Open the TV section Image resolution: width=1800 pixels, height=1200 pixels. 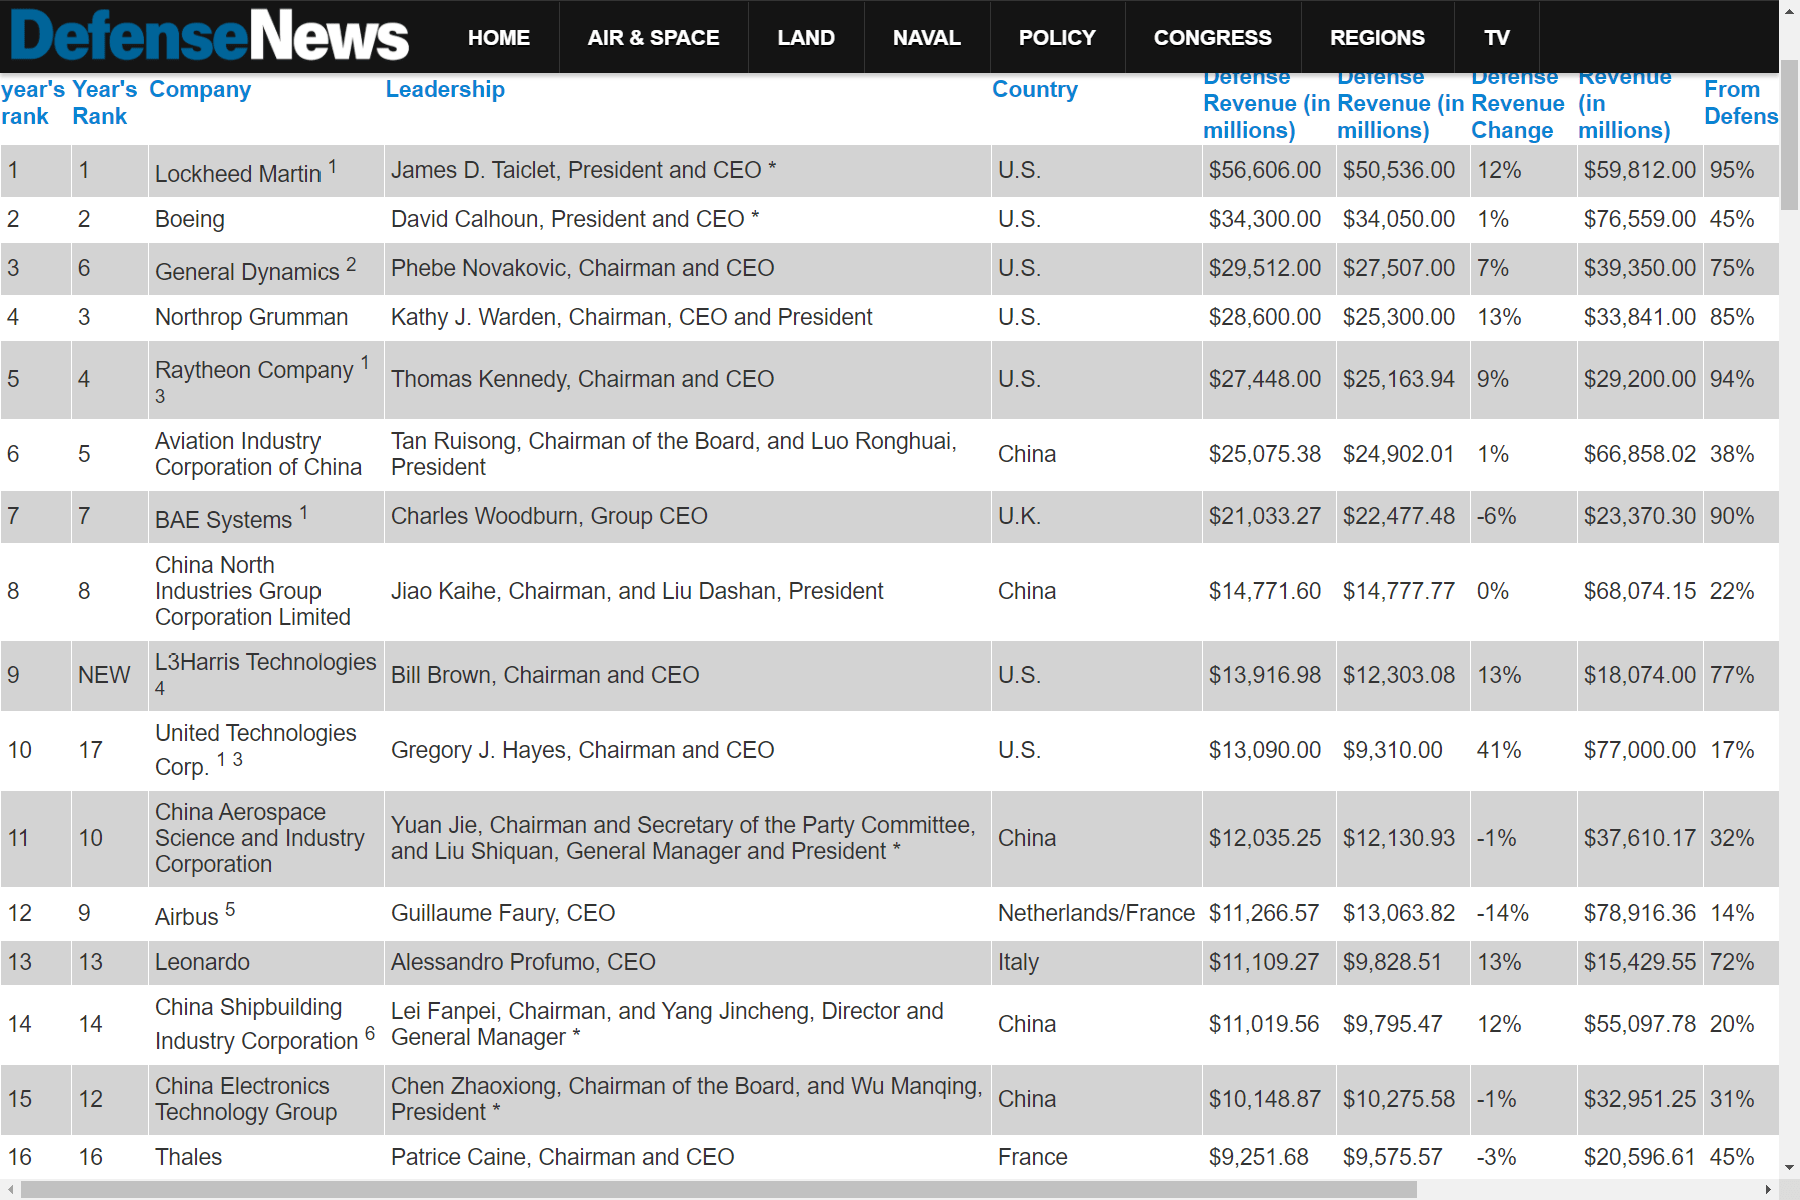[1497, 37]
